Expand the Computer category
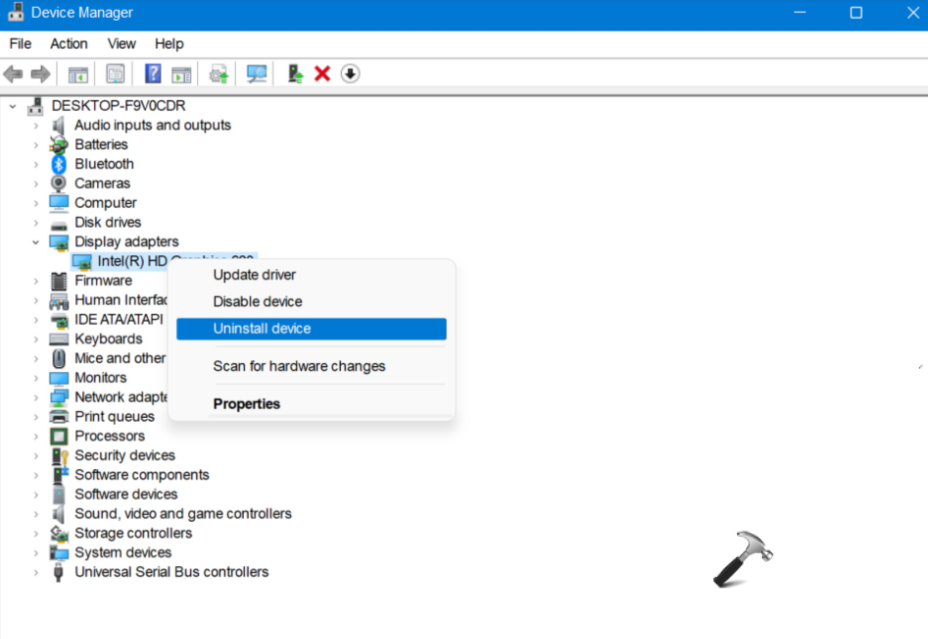This screenshot has height=639, width=928. (x=36, y=204)
